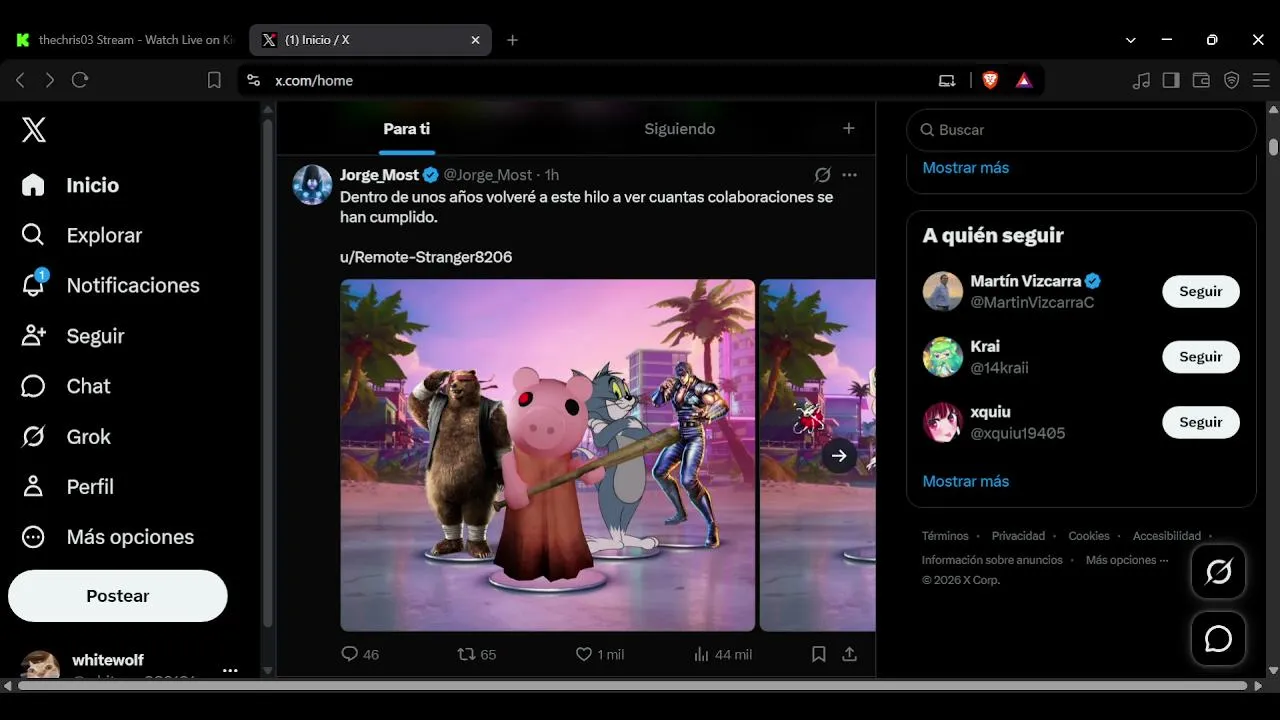
Task: Bookmark this page in the browser toolbar
Action: tap(214, 80)
